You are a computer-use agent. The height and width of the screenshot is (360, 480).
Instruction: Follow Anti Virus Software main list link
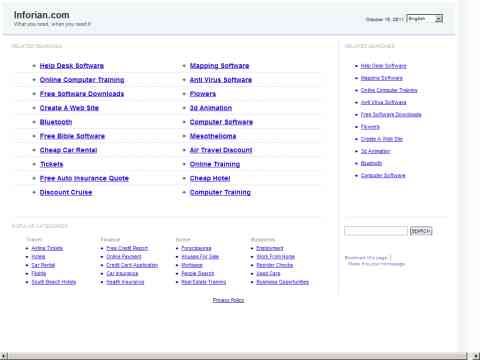(x=221, y=80)
